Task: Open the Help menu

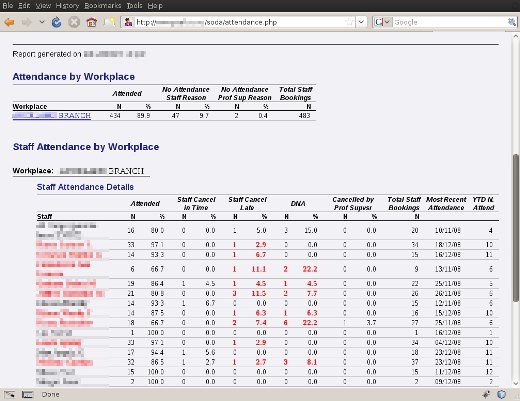Action: point(155,6)
